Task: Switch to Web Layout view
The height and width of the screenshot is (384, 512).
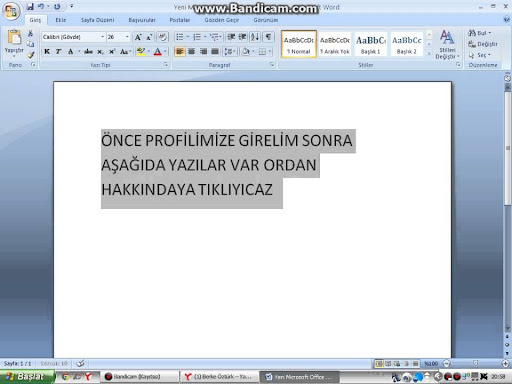Action: pos(397,363)
